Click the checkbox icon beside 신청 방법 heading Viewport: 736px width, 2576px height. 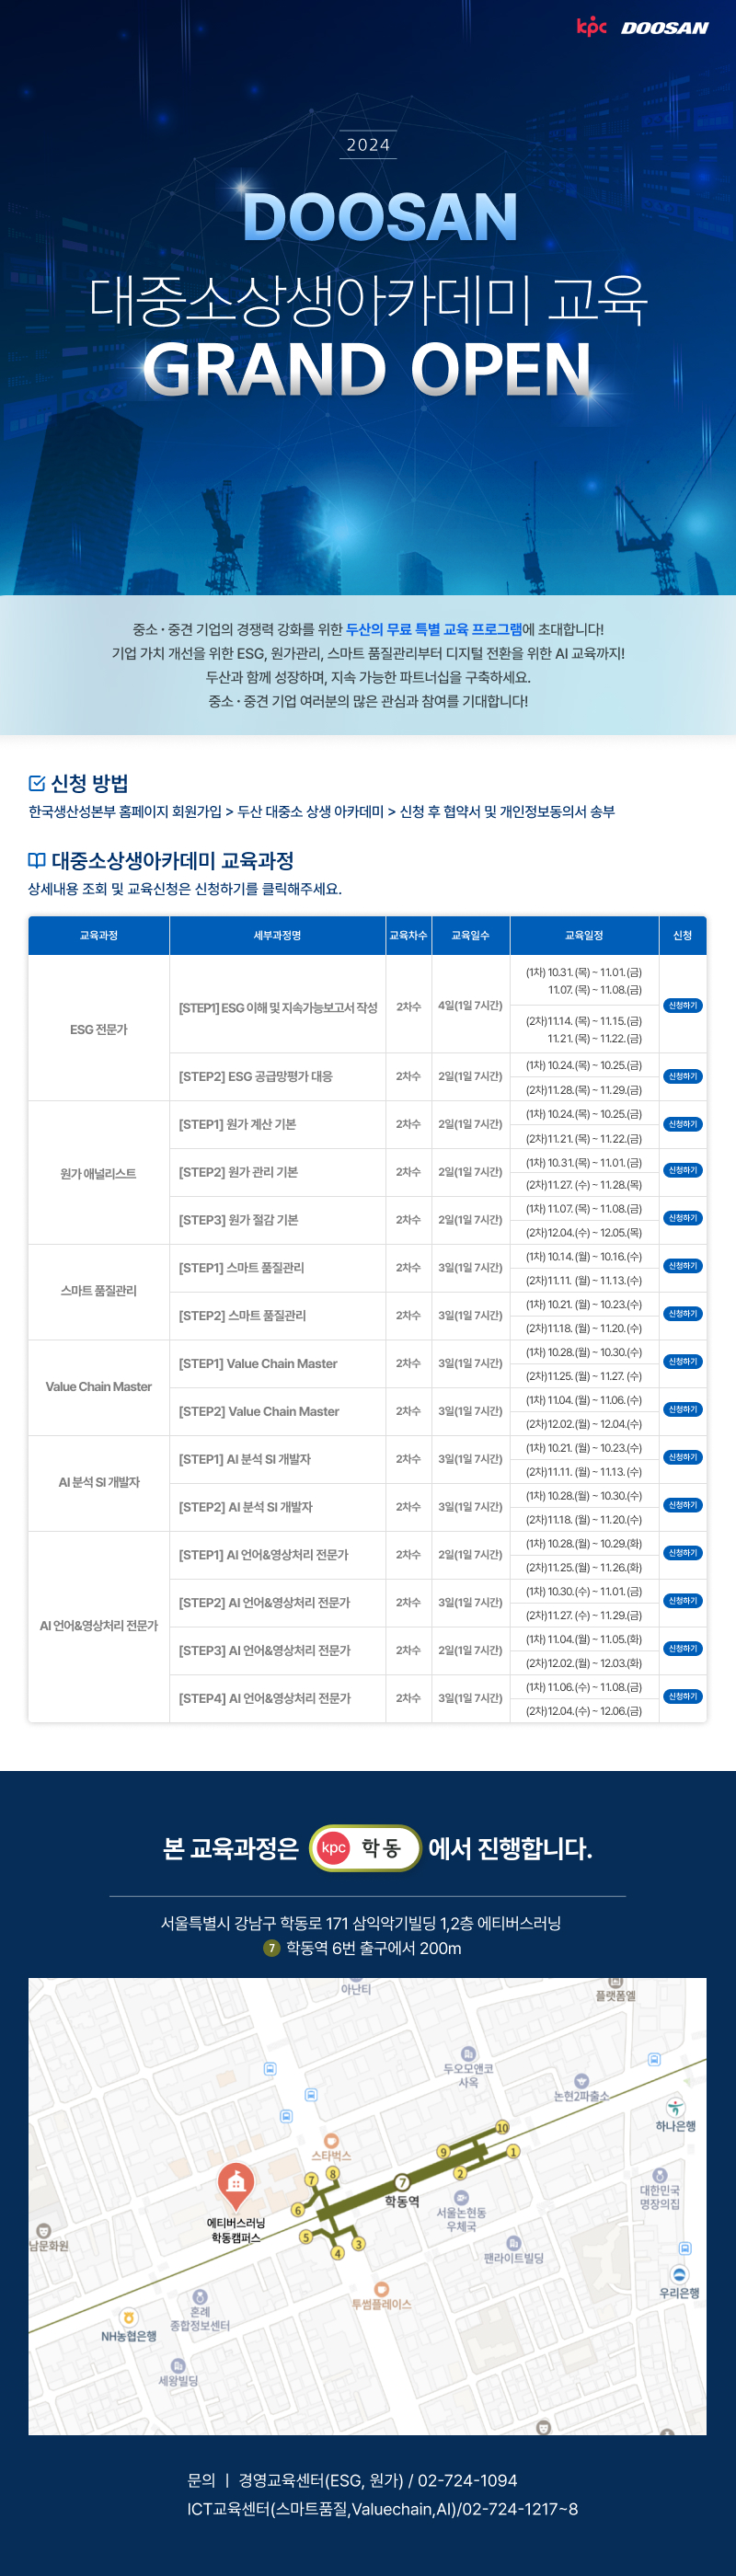coord(37,783)
